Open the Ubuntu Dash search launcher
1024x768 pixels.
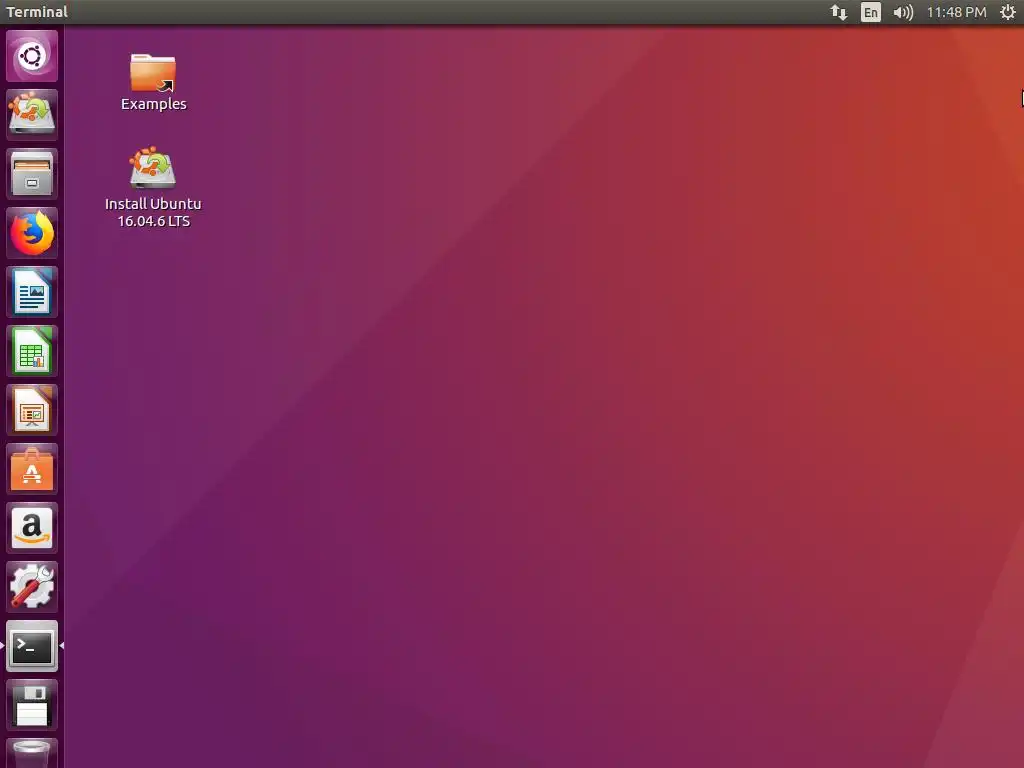click(x=32, y=56)
